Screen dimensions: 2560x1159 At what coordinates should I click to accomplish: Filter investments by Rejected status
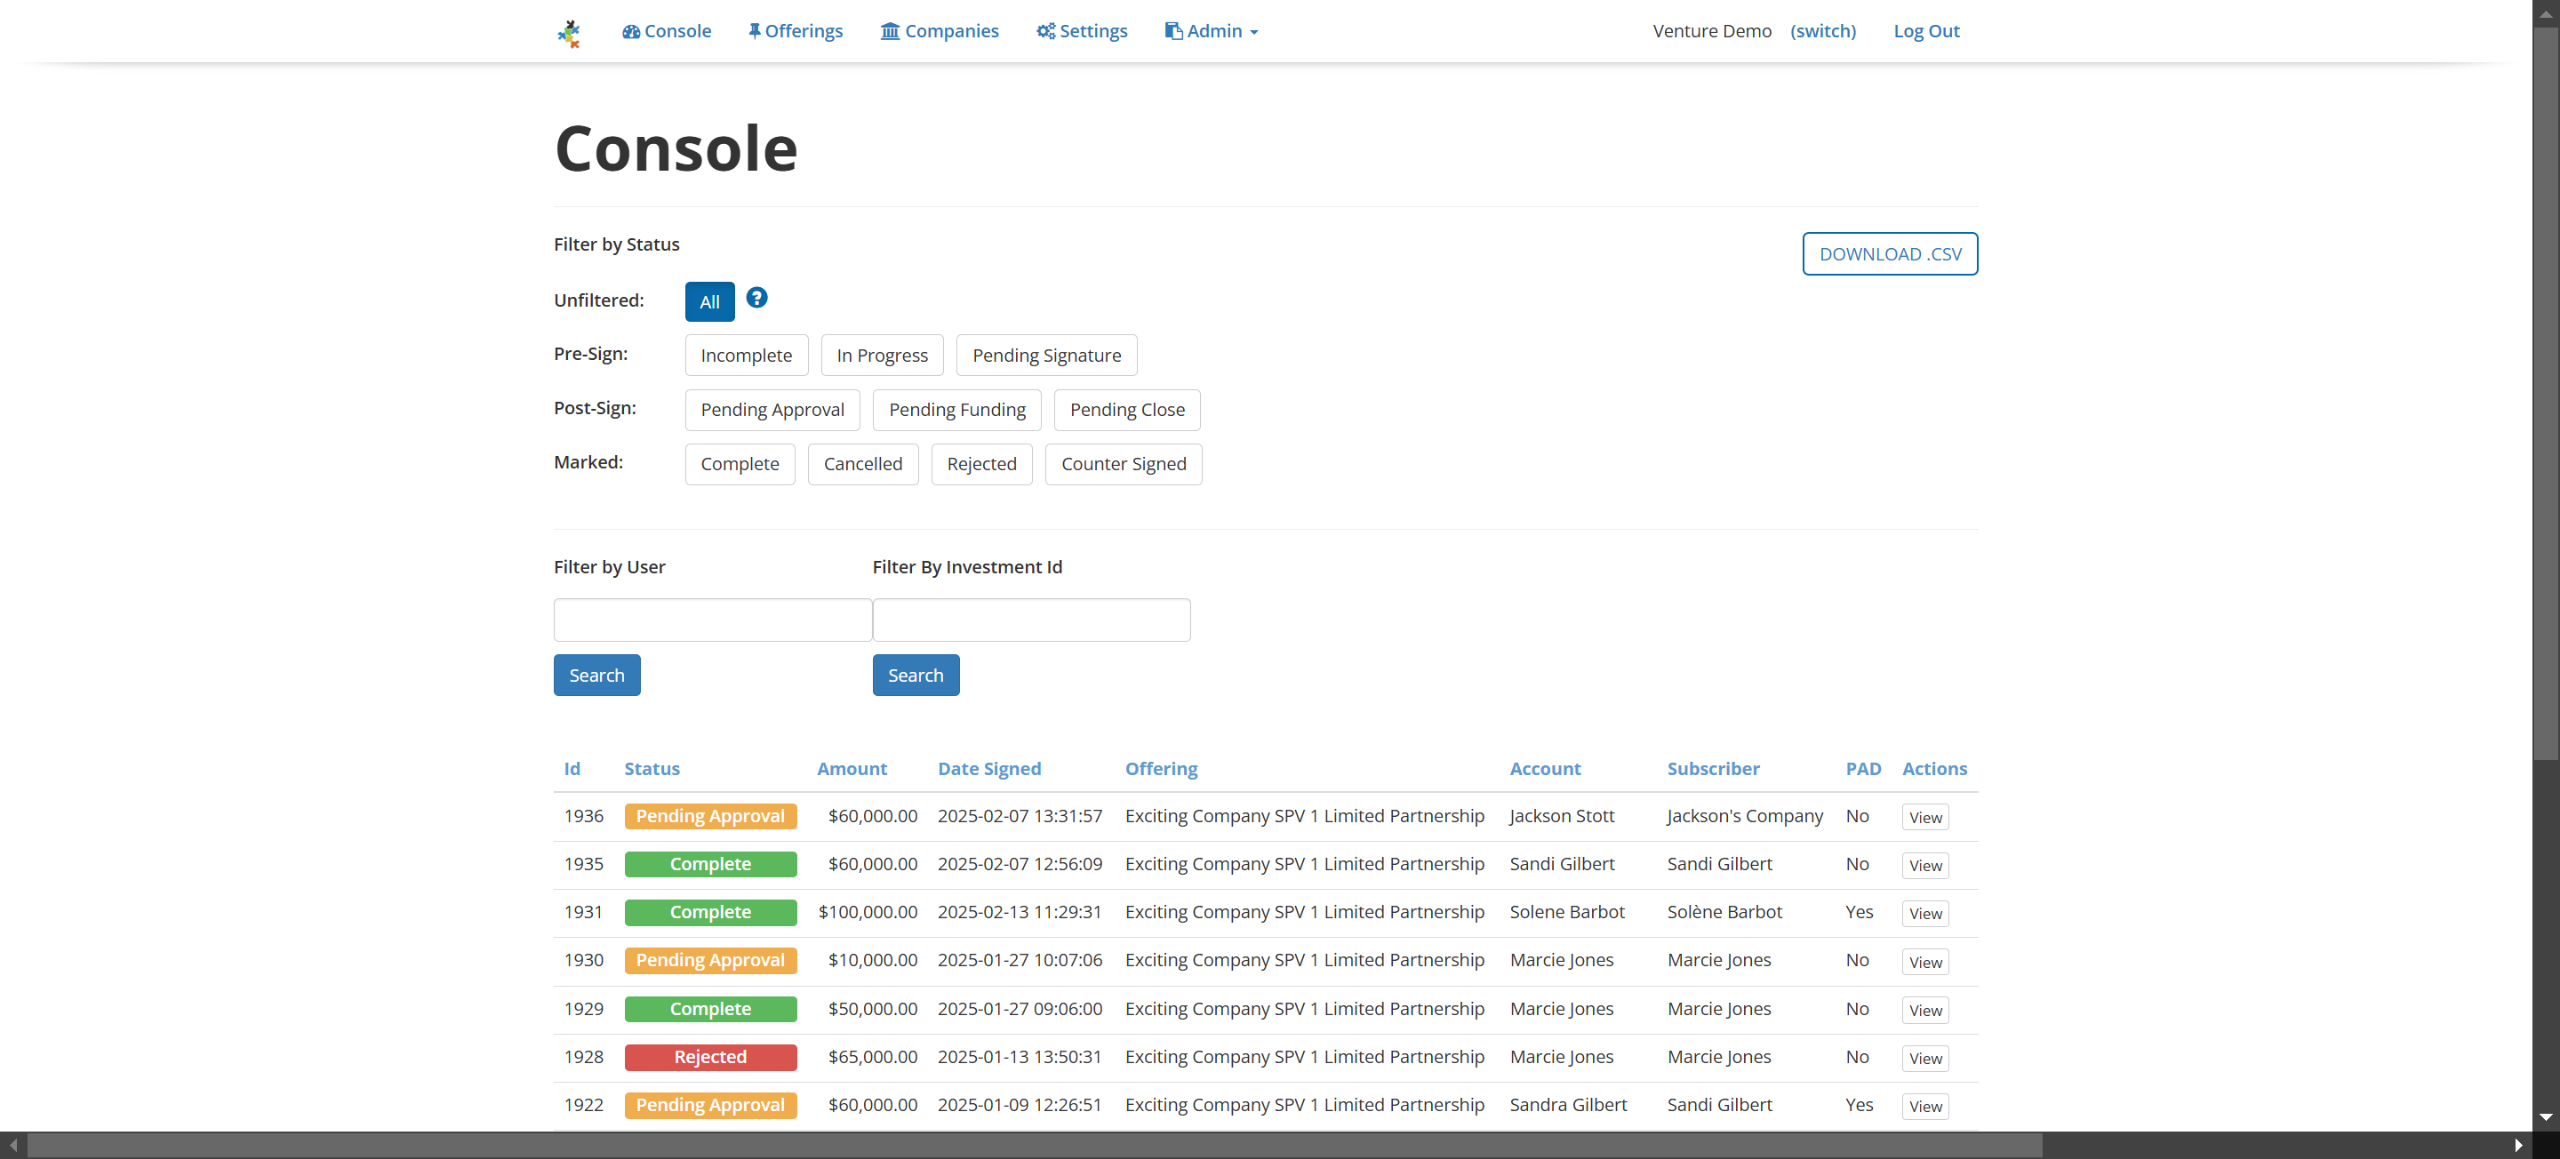[x=981, y=464]
